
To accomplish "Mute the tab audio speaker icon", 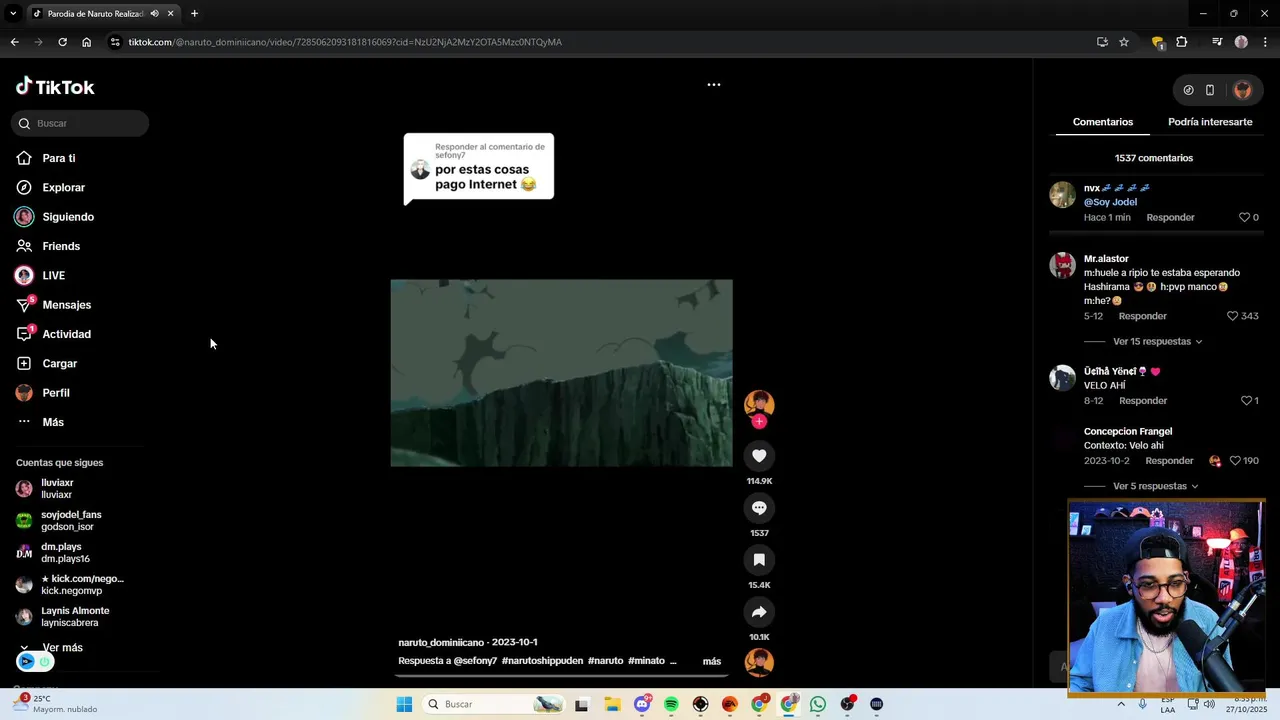I will click(154, 14).
